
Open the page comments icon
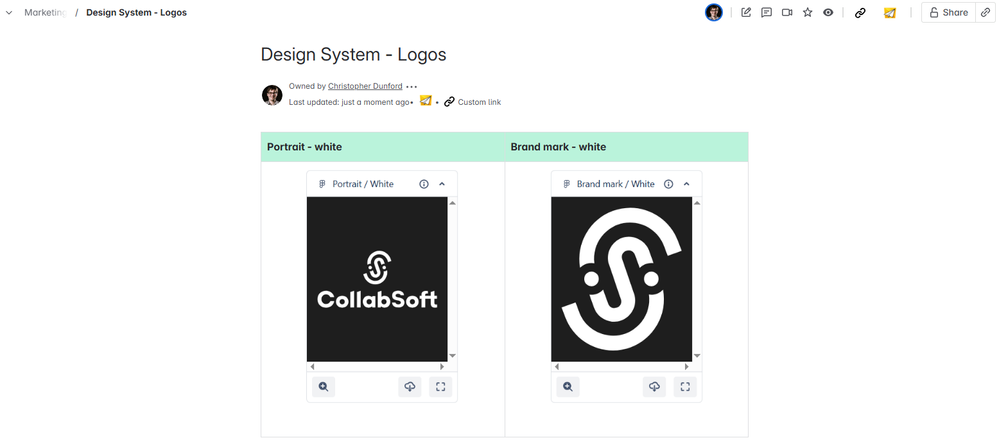click(x=766, y=13)
